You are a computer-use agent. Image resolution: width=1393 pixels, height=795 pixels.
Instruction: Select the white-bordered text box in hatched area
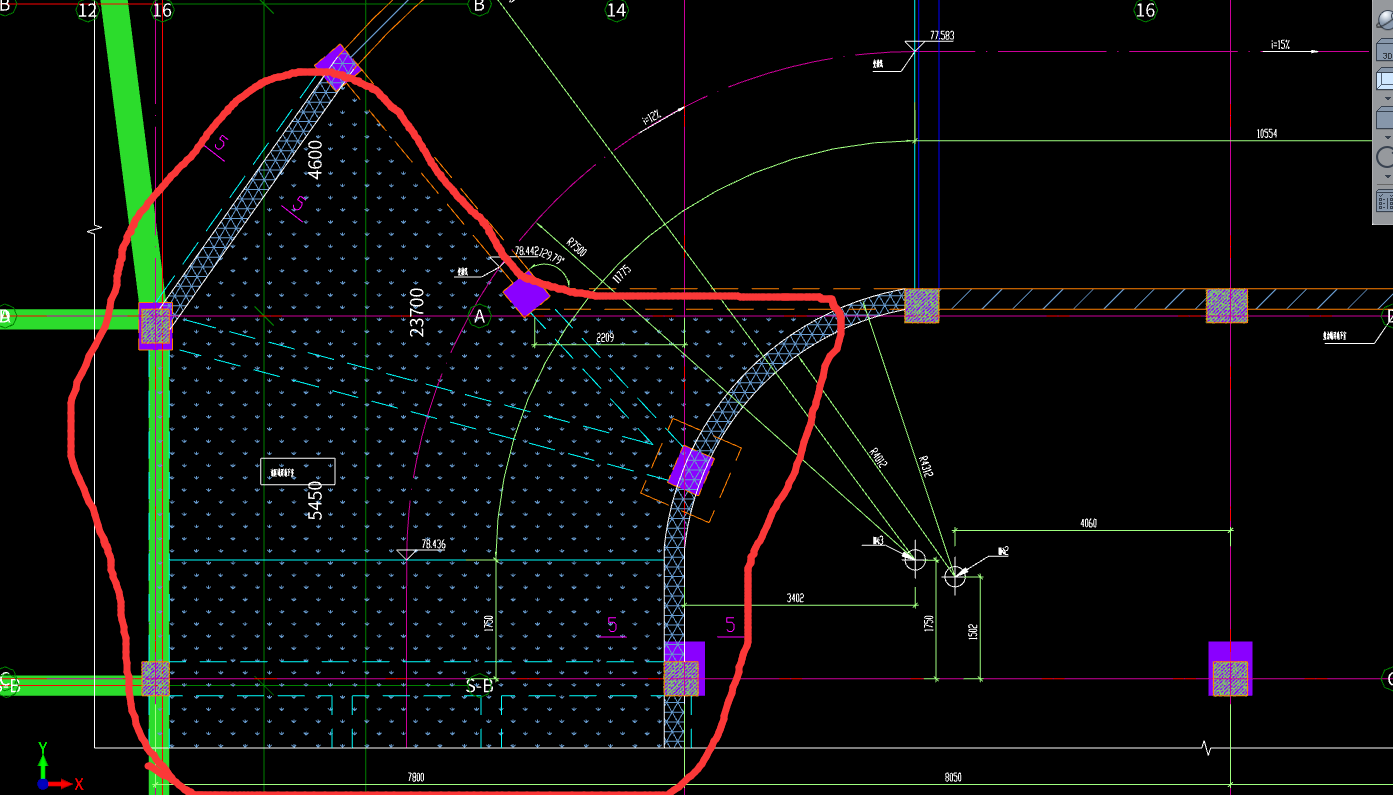pos(298,471)
